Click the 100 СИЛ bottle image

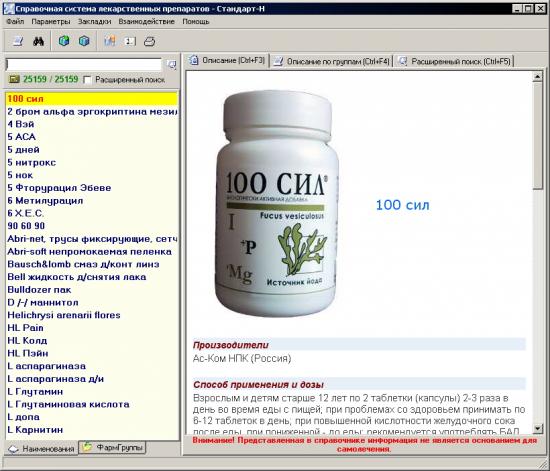(277, 203)
